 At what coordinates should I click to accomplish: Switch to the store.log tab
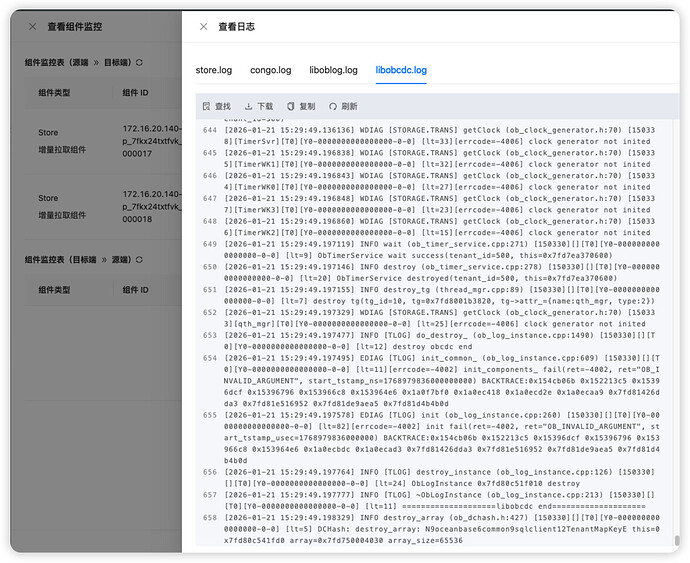tap(213, 70)
